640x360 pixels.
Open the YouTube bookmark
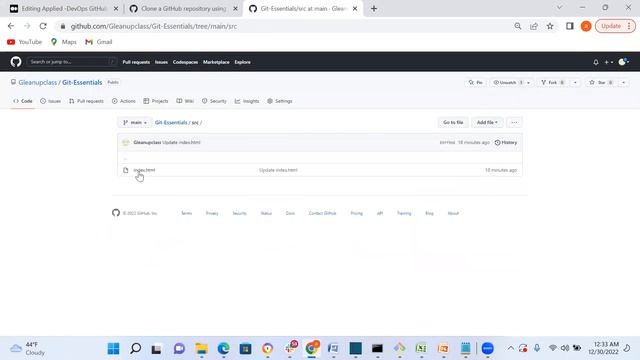(x=24, y=42)
